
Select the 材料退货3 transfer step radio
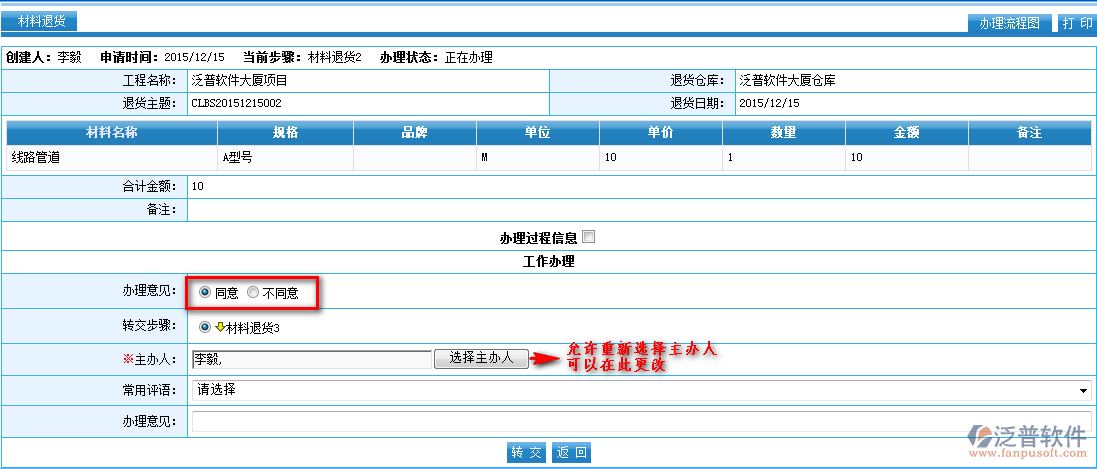[x=205, y=327]
